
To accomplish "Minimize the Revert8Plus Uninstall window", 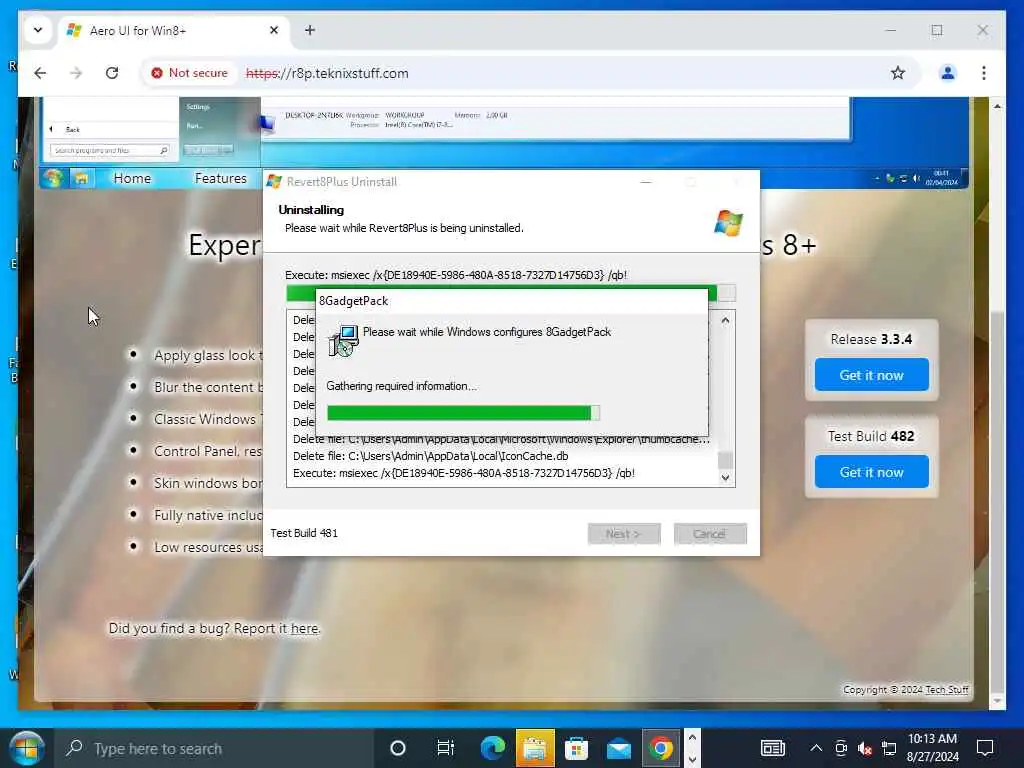I will point(646,182).
